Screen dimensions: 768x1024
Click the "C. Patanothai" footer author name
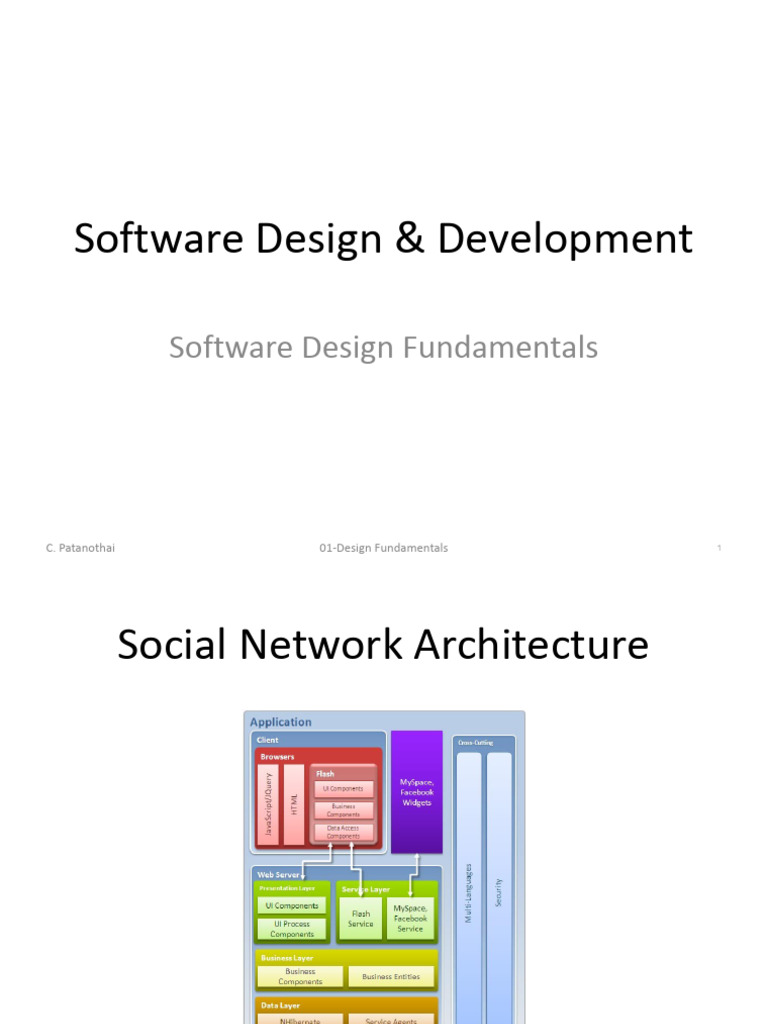coord(80,548)
